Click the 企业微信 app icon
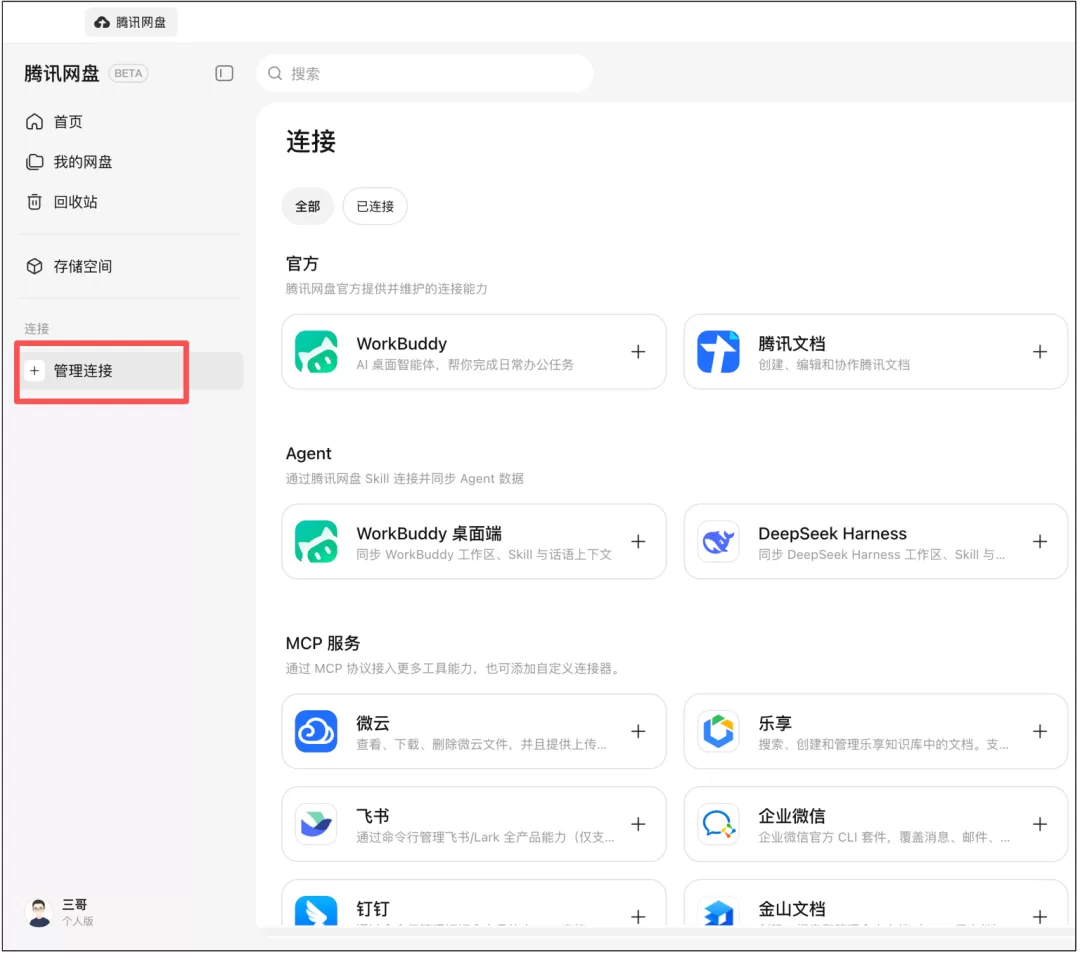 pos(718,825)
